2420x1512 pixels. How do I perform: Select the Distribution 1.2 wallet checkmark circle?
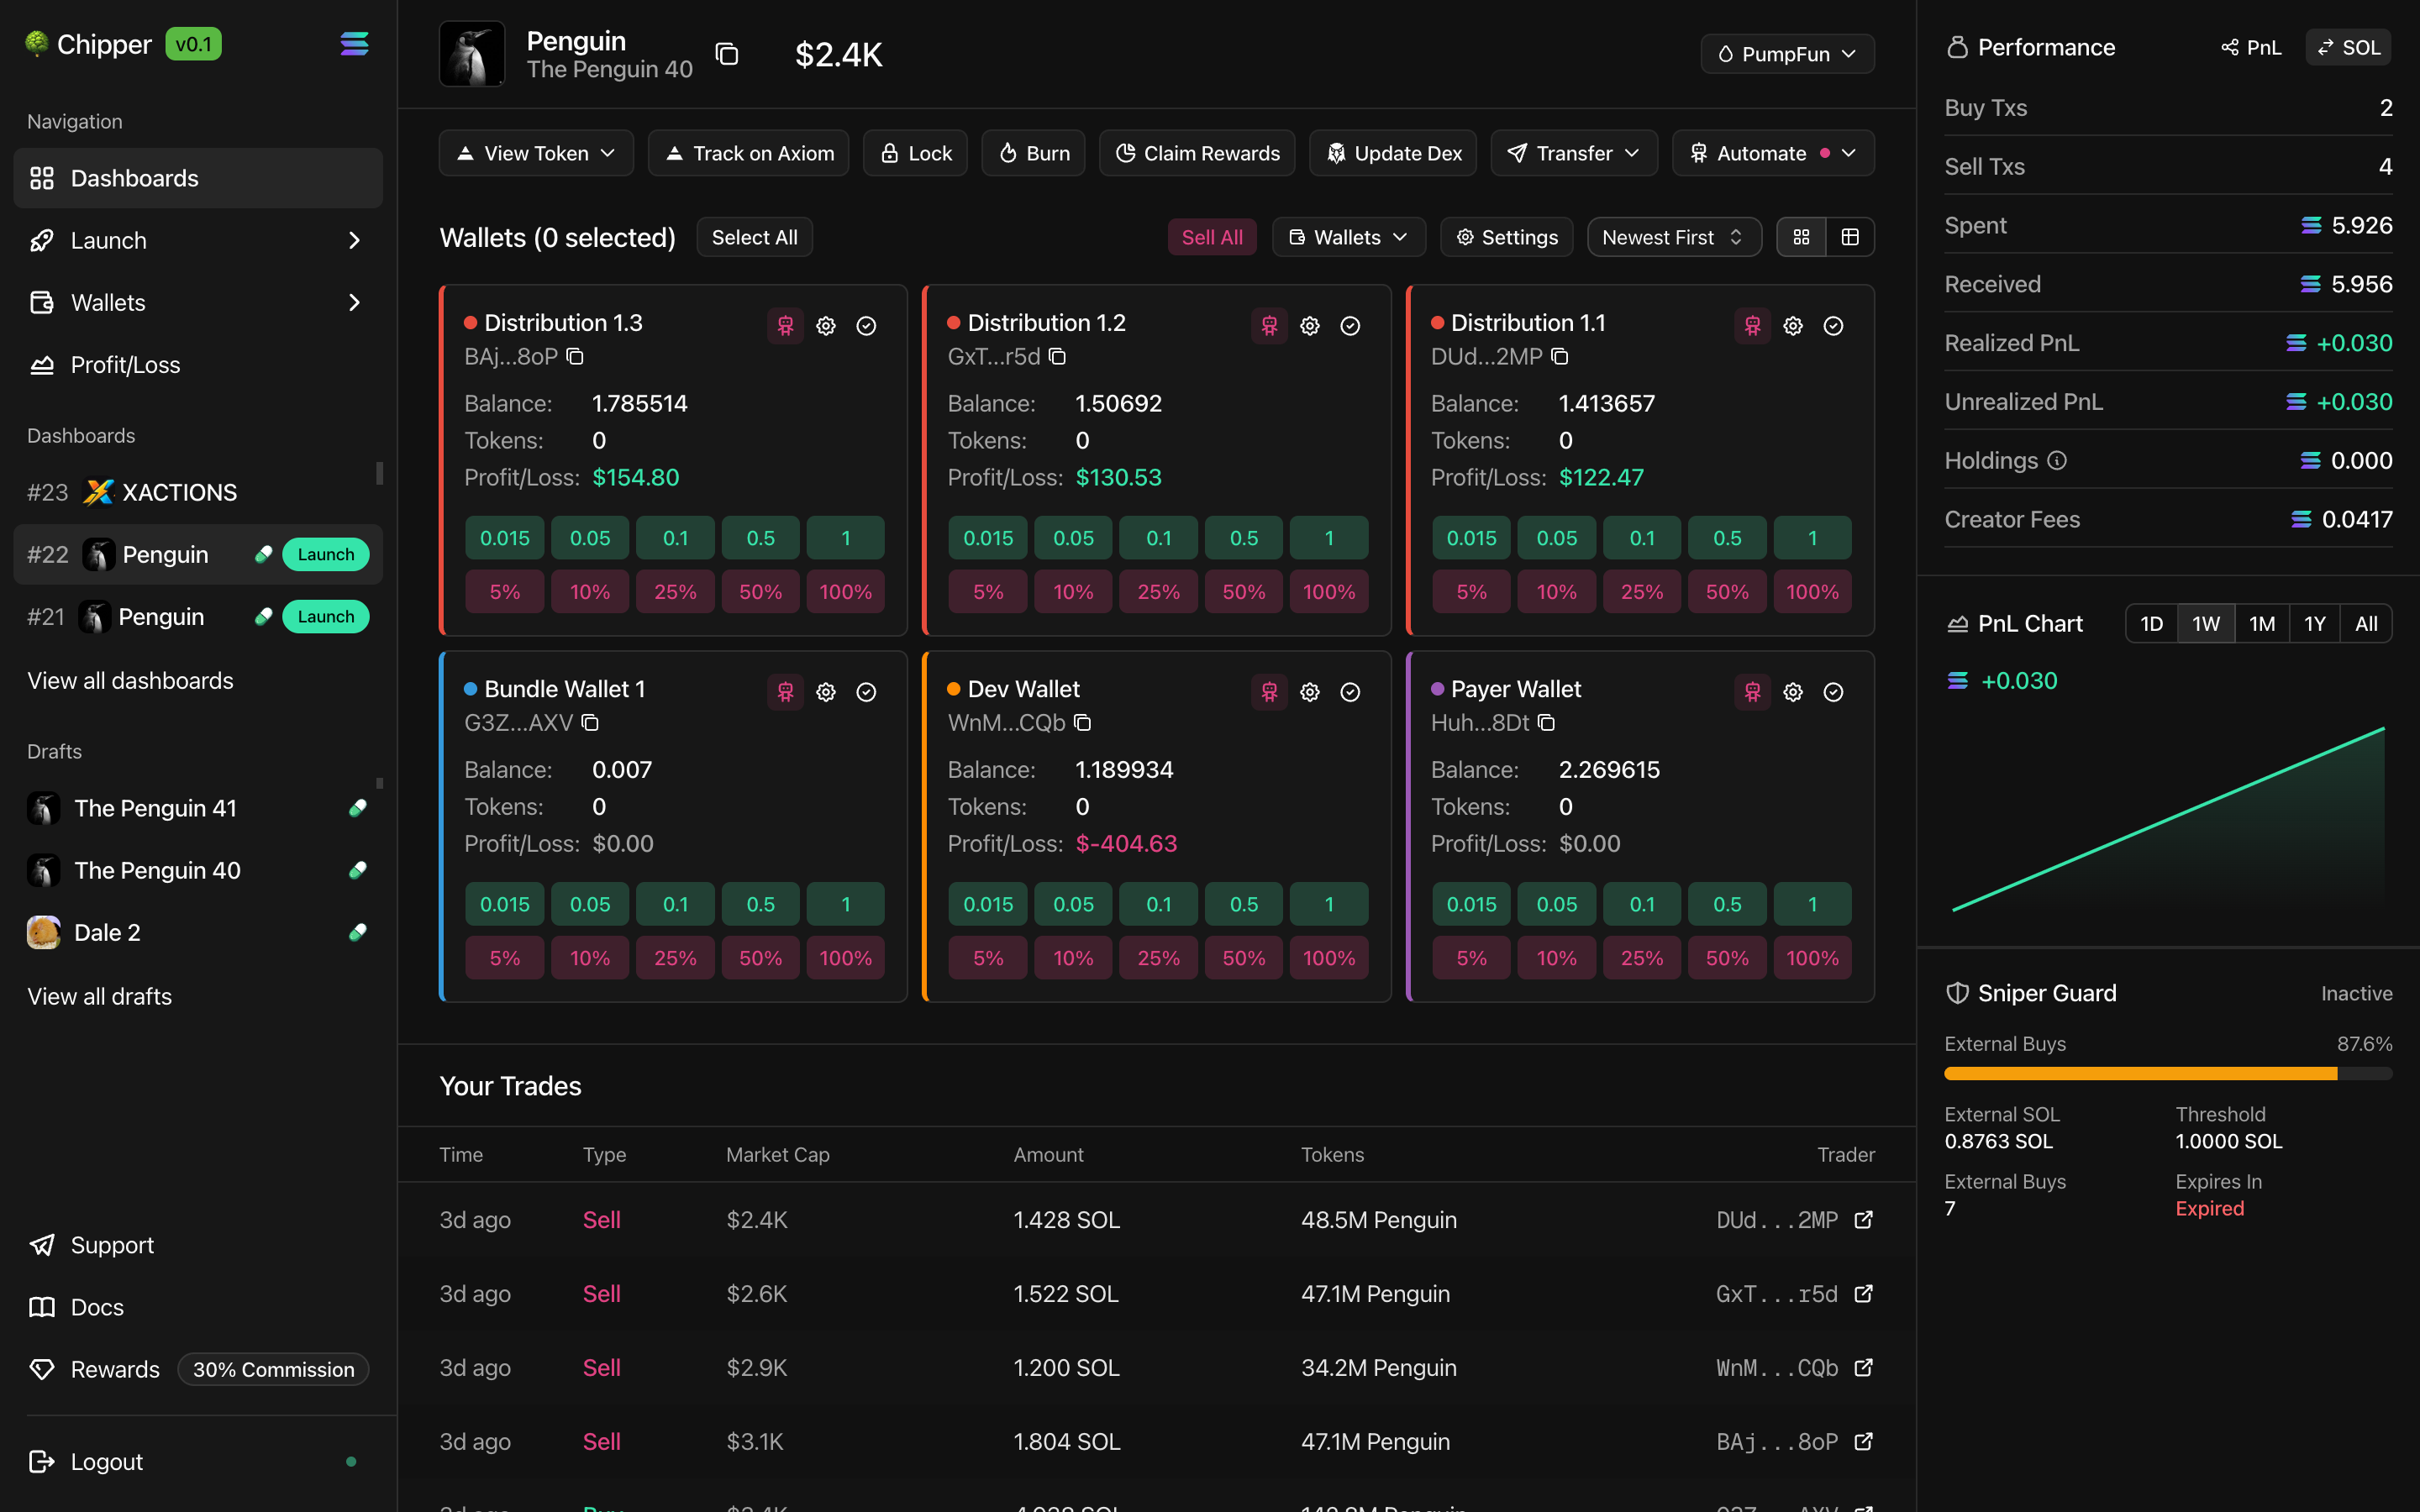pyautogui.click(x=1350, y=326)
